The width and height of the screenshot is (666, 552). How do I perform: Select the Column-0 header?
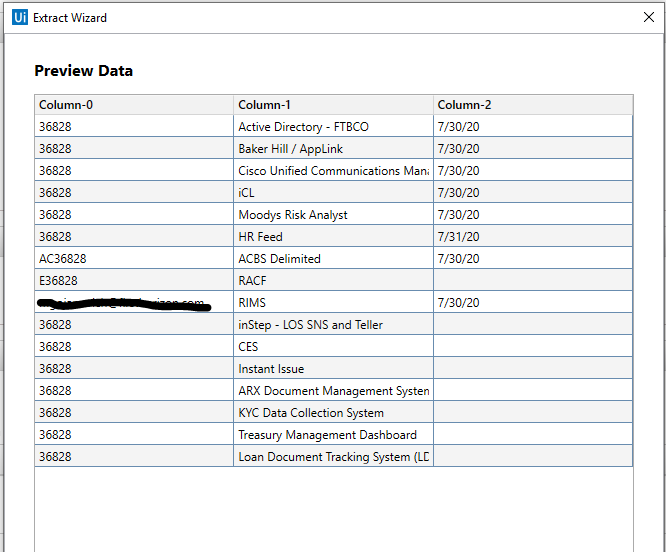click(134, 105)
